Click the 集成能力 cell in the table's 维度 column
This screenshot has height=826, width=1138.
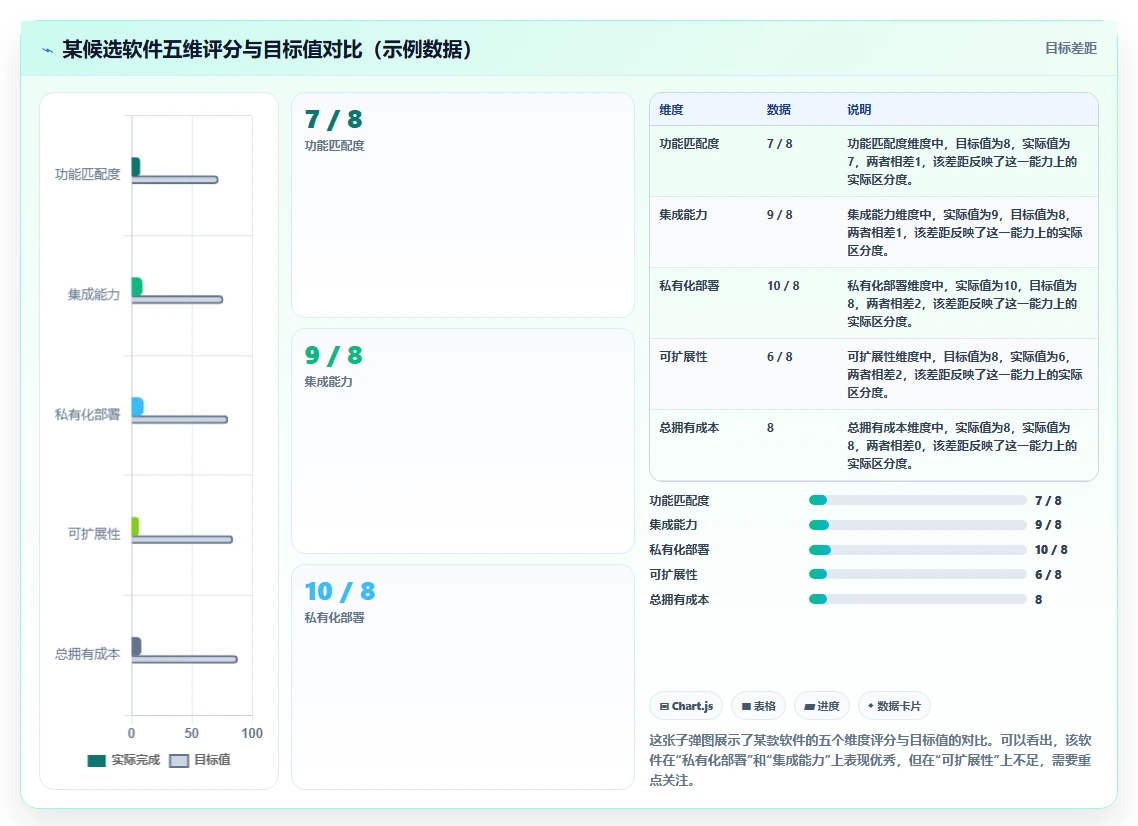point(683,215)
